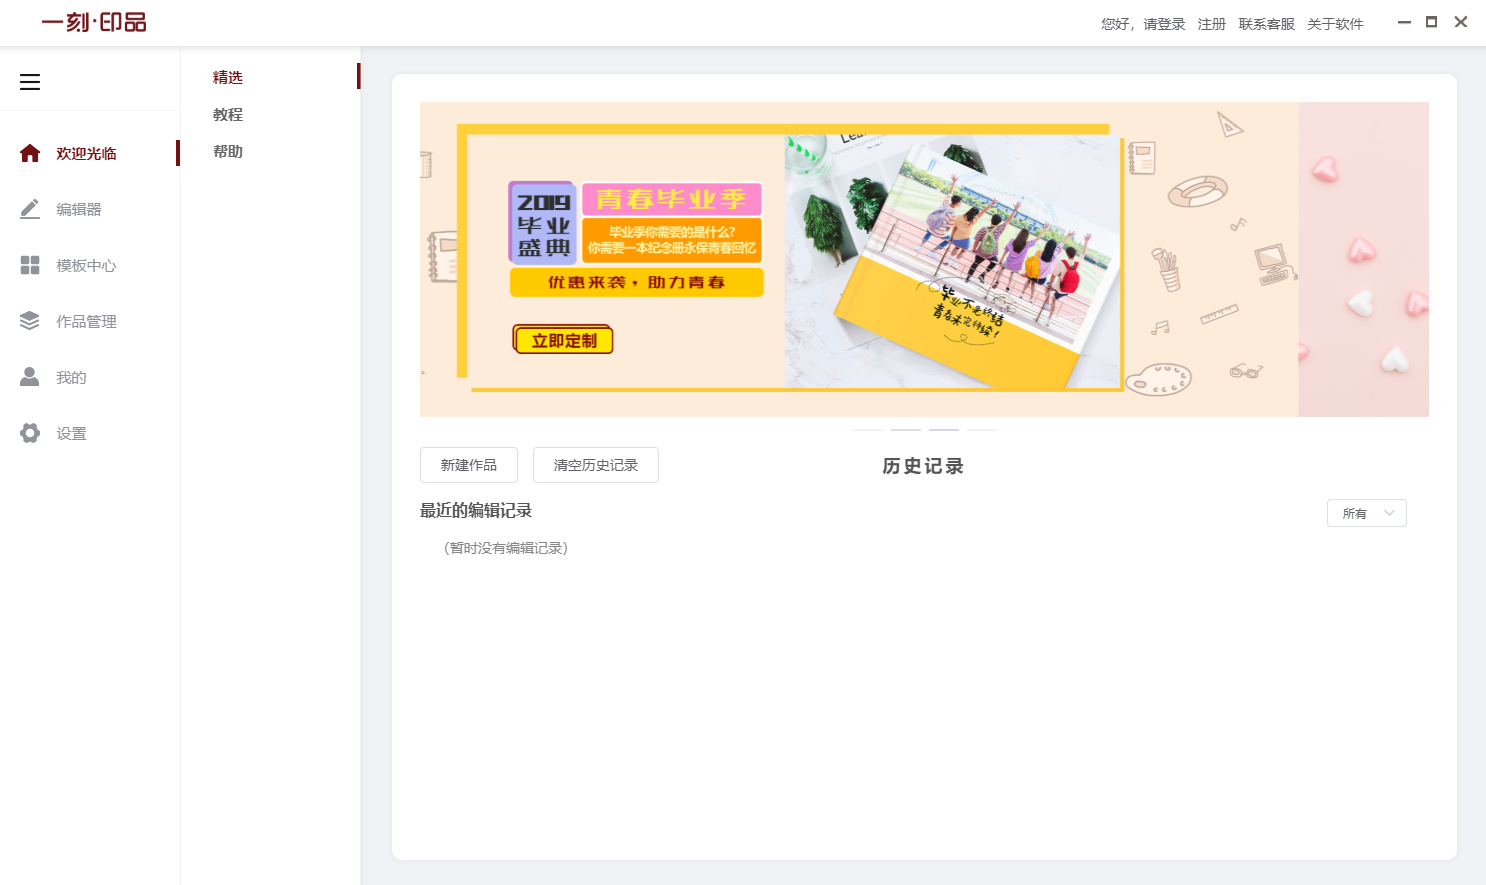Screen dimensions: 1486x885
Task: Click 立即定制 on the graduation banner
Action: [563, 339]
